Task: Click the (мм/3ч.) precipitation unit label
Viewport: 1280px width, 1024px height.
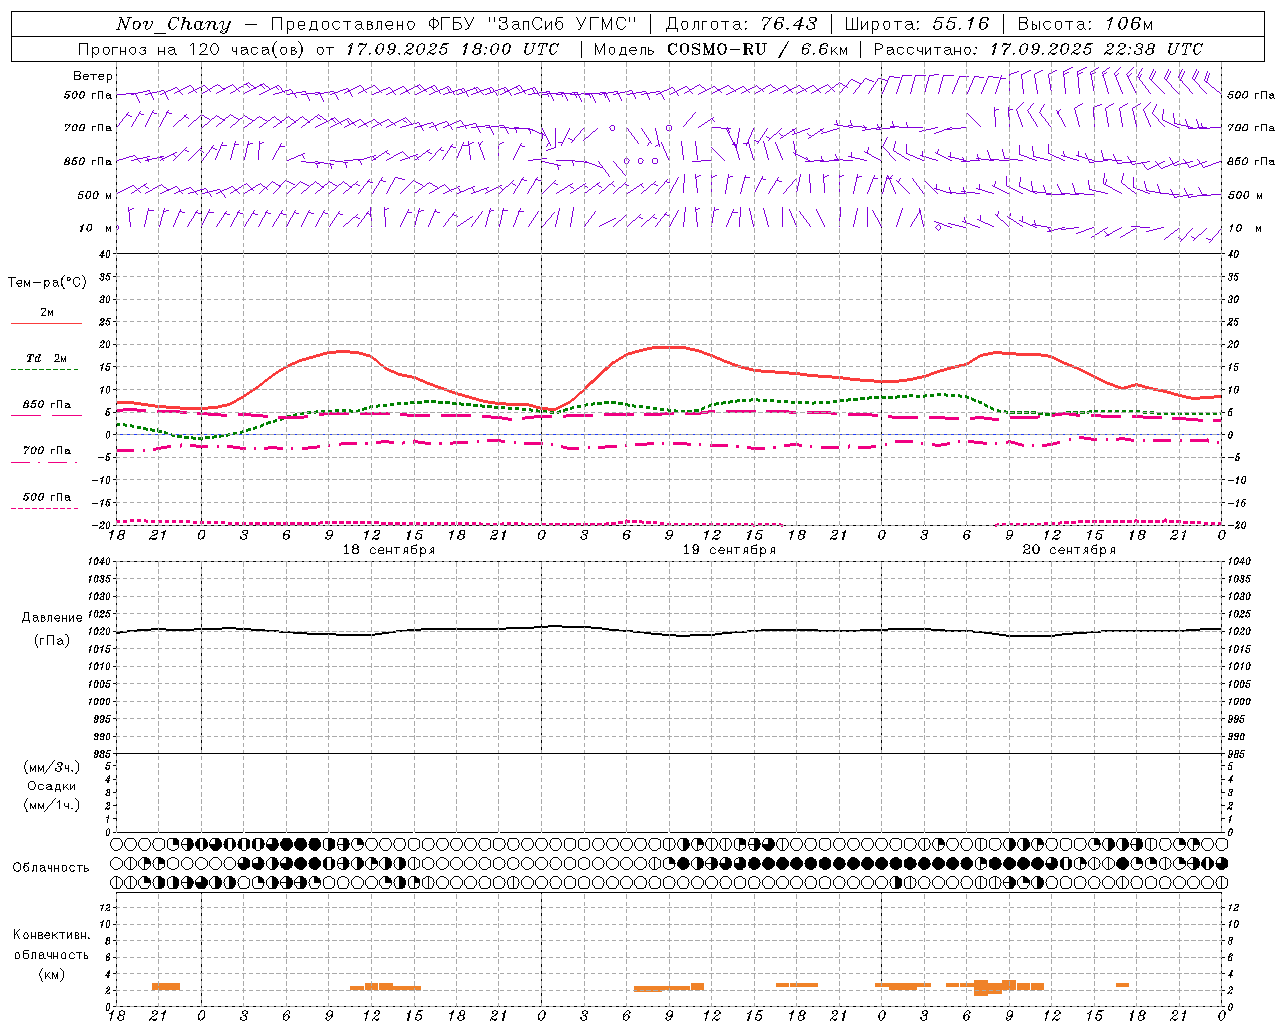Action: (52, 767)
